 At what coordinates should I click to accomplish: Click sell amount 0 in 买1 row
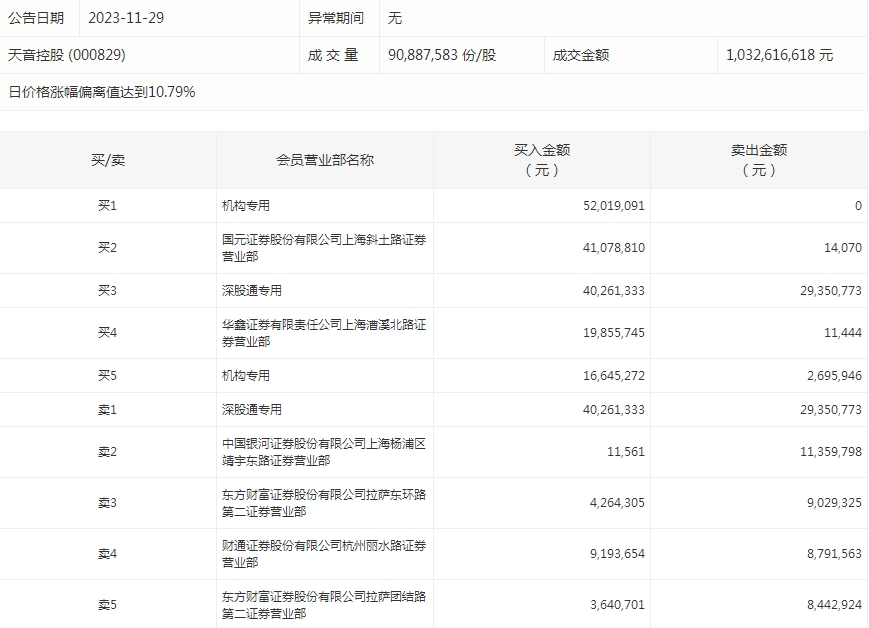click(x=858, y=206)
